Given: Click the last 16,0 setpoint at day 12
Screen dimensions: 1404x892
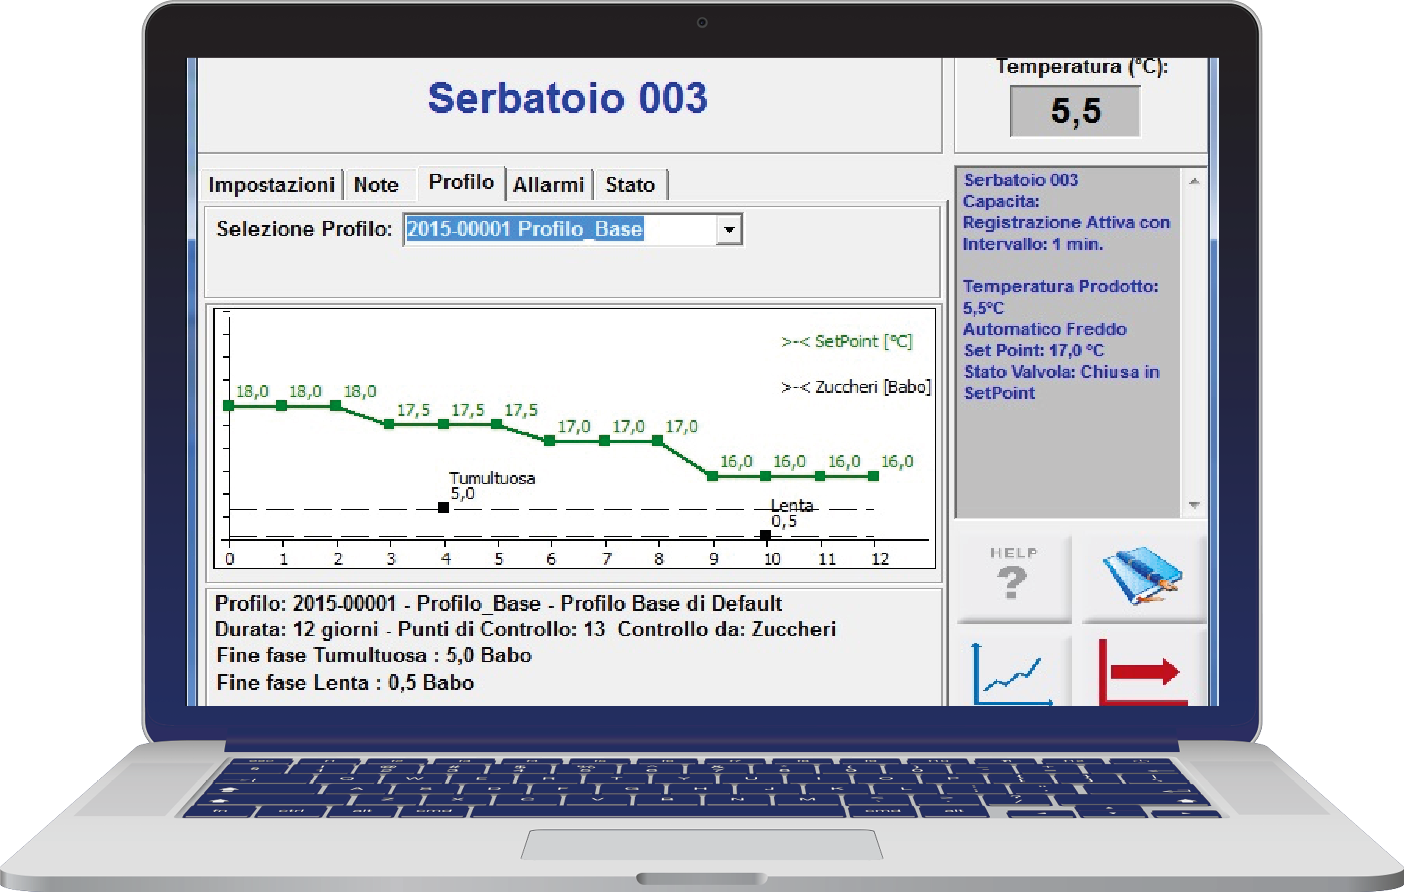Looking at the screenshot, I should click(x=873, y=476).
